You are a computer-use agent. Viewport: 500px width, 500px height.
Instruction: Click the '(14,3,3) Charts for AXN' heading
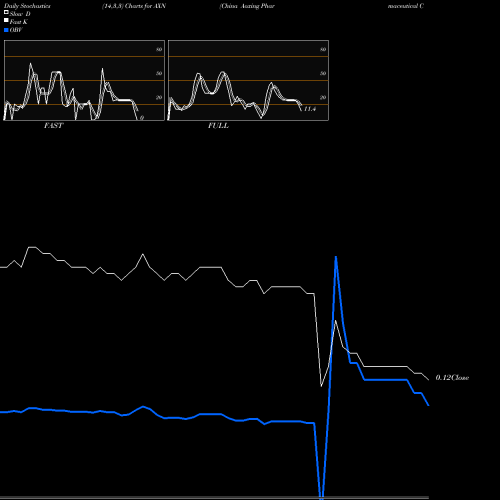134,6
